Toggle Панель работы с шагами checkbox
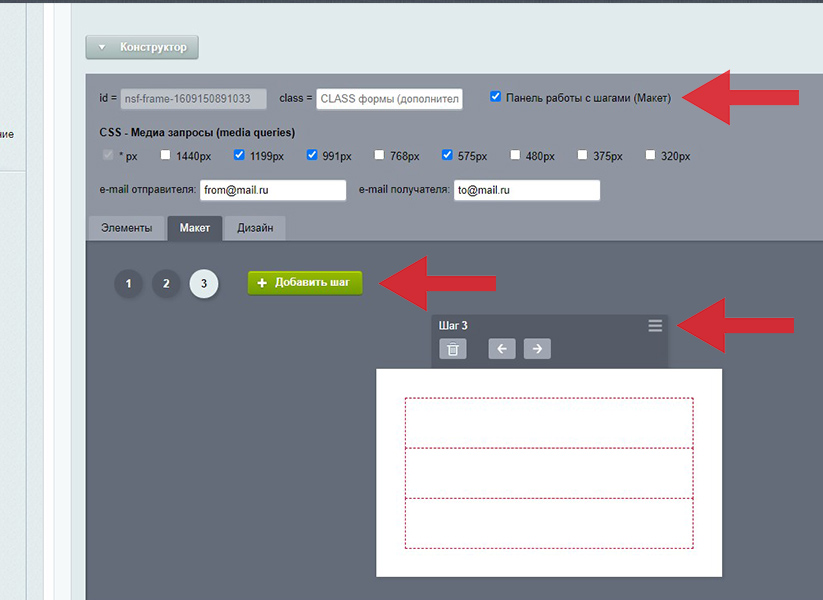The width and height of the screenshot is (823, 600). click(x=496, y=97)
